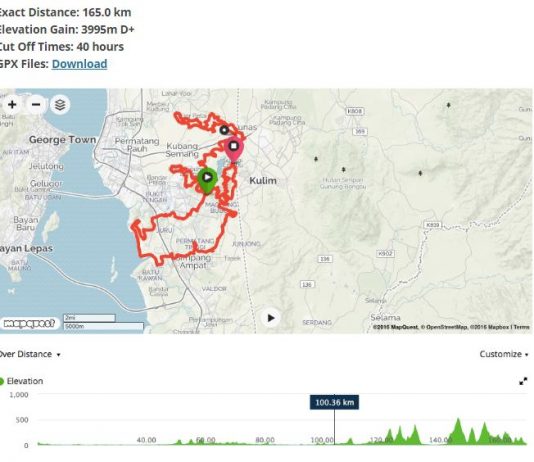Play the route animation on map
Image resolution: width=534 pixels, height=462 pixels.
(x=271, y=318)
